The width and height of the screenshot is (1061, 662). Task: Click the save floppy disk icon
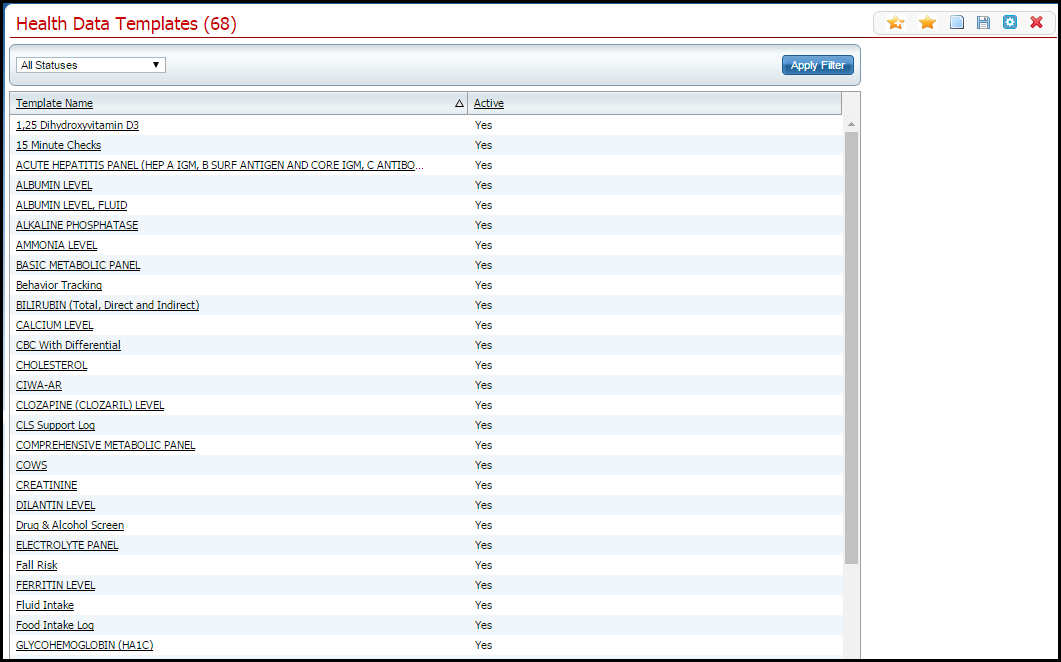coord(983,23)
